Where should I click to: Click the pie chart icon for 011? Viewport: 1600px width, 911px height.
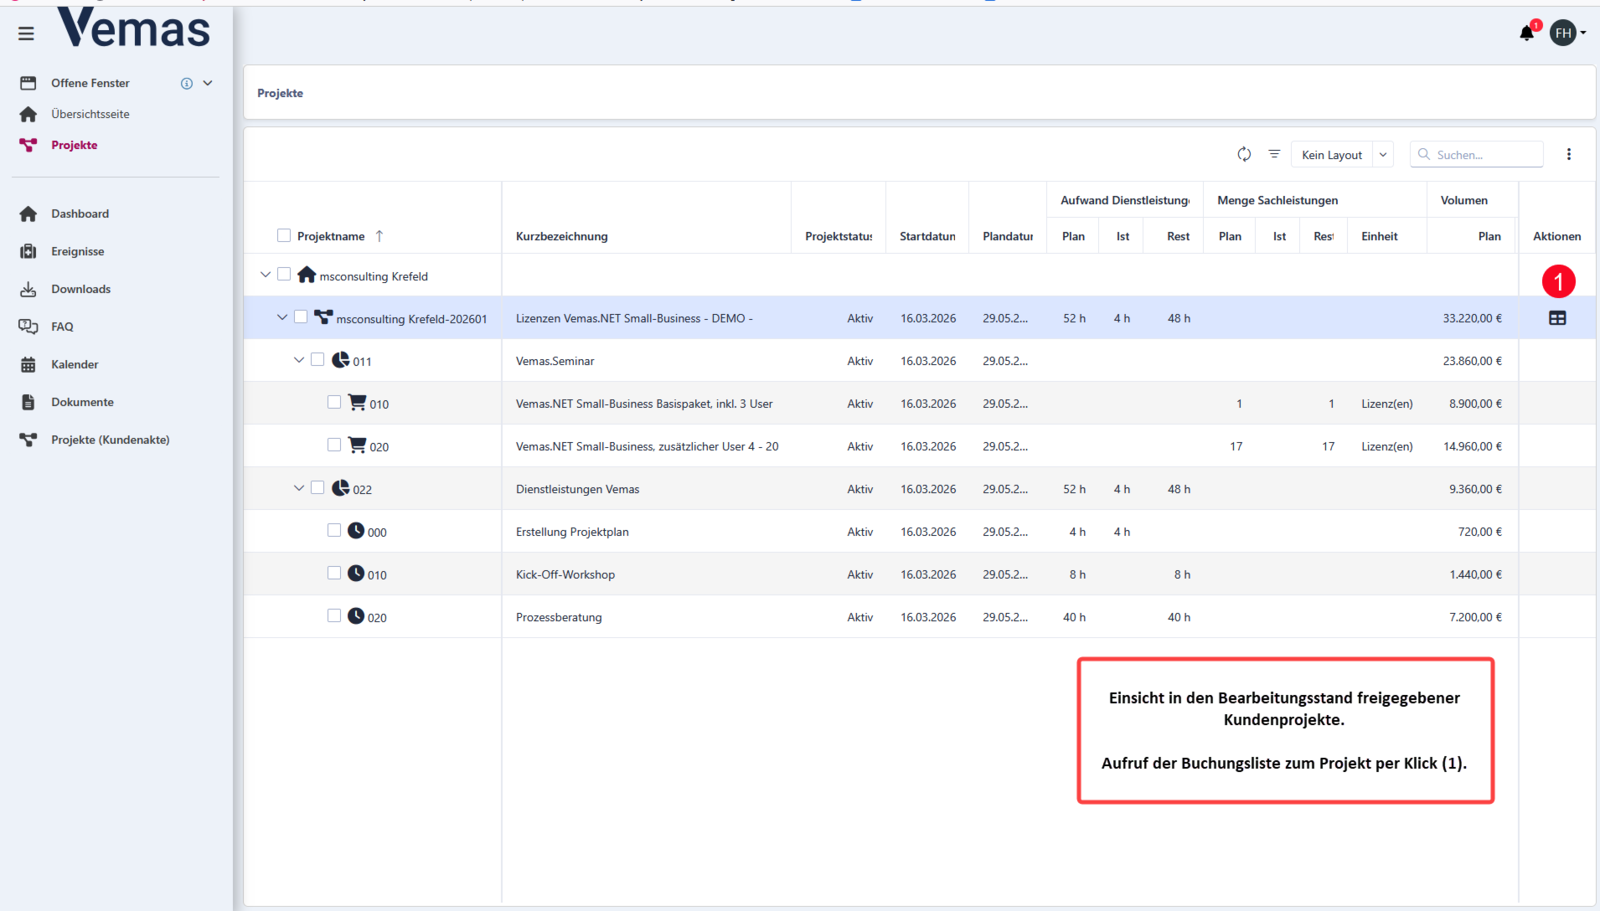(341, 360)
